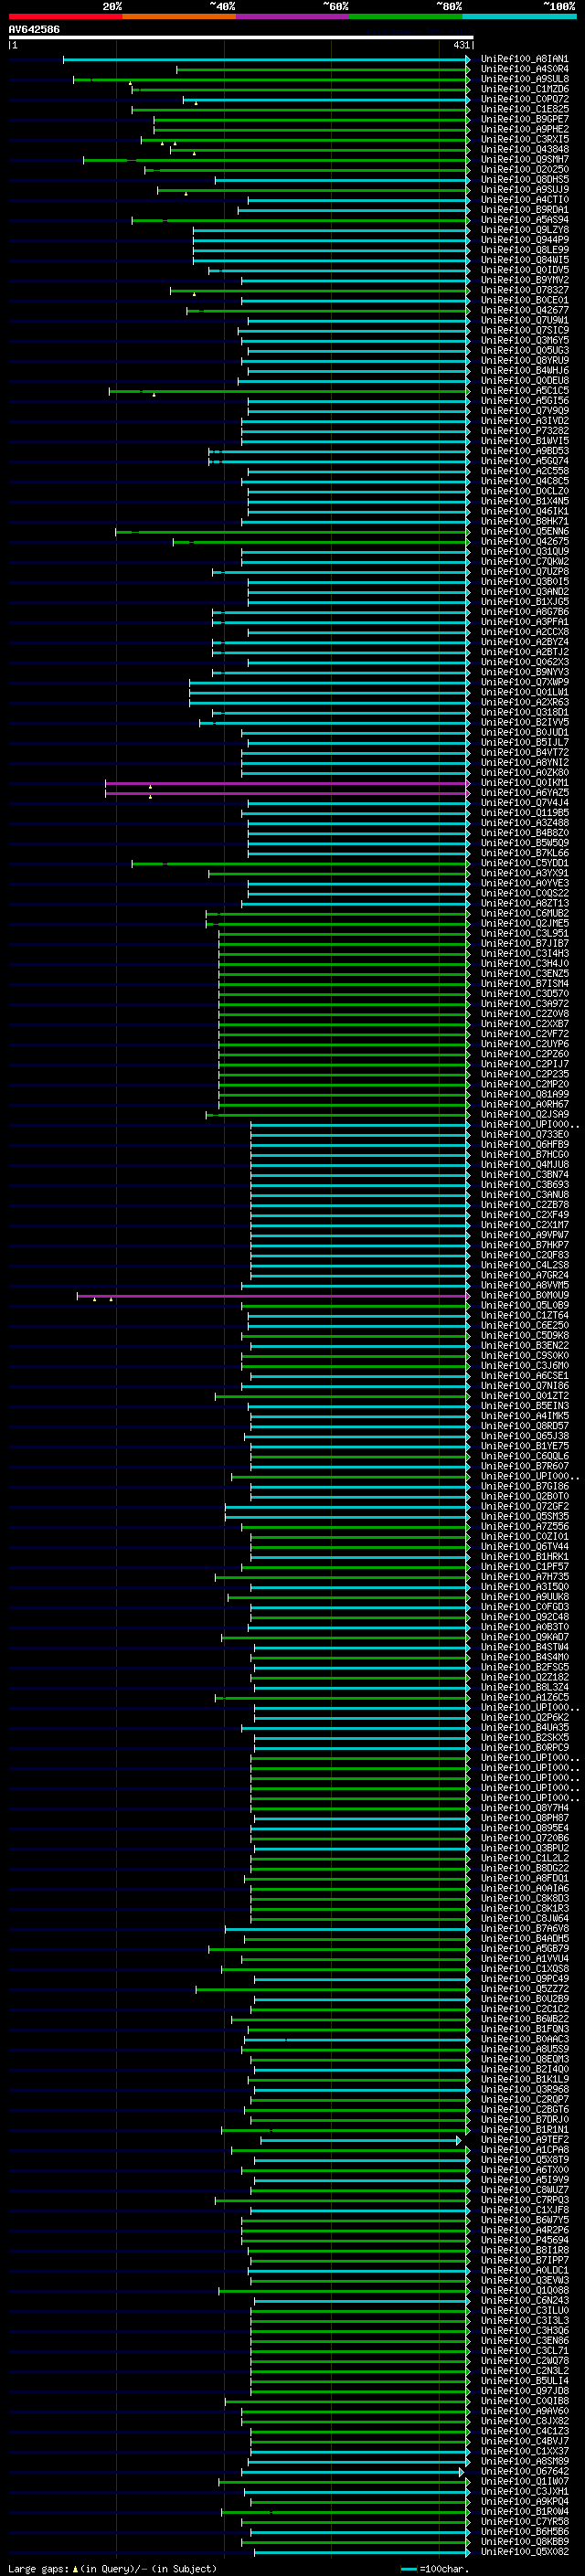Click the UniRef100_Q8DHS5 label
This screenshot has height=2576, width=585.
pos(525,179)
